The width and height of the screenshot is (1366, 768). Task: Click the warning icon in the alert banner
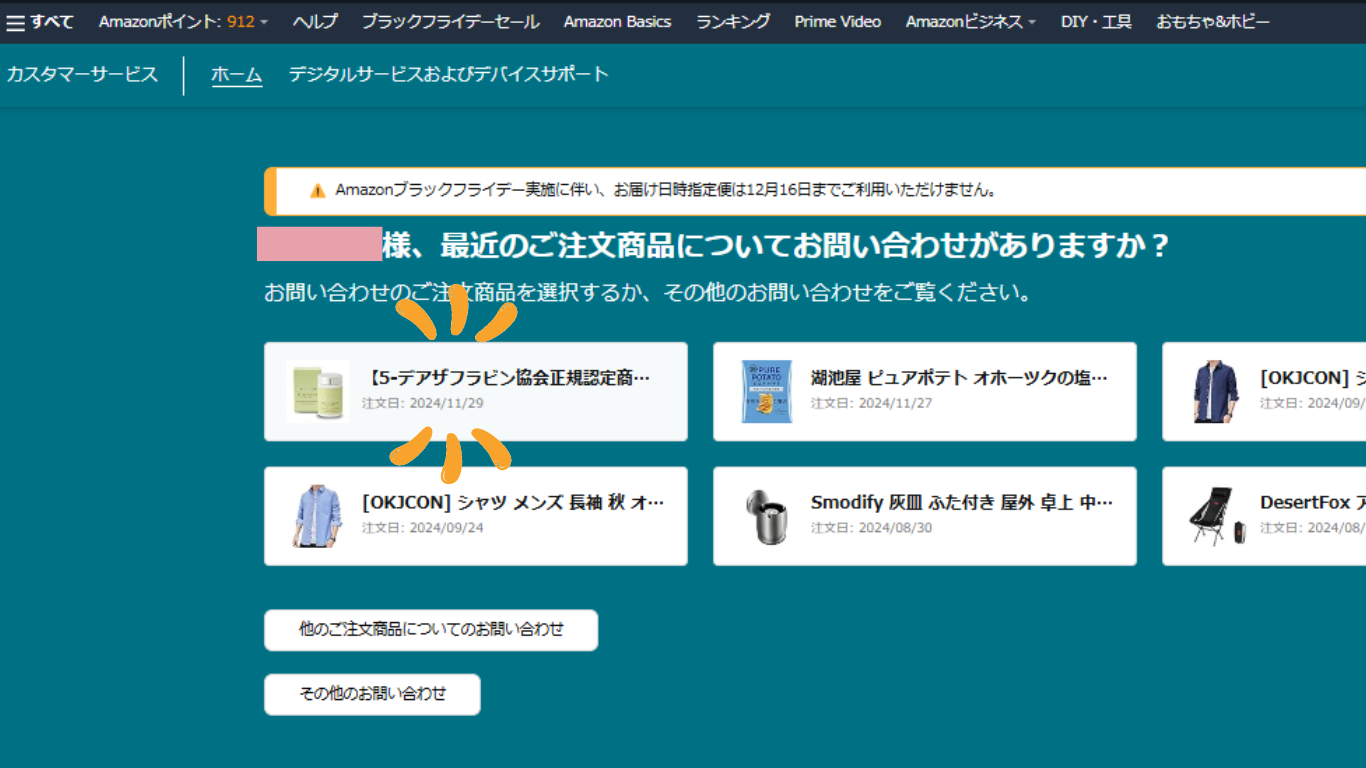click(318, 190)
